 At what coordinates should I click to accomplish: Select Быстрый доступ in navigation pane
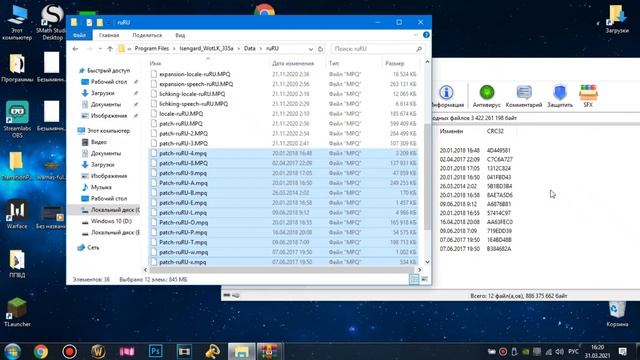click(x=108, y=70)
